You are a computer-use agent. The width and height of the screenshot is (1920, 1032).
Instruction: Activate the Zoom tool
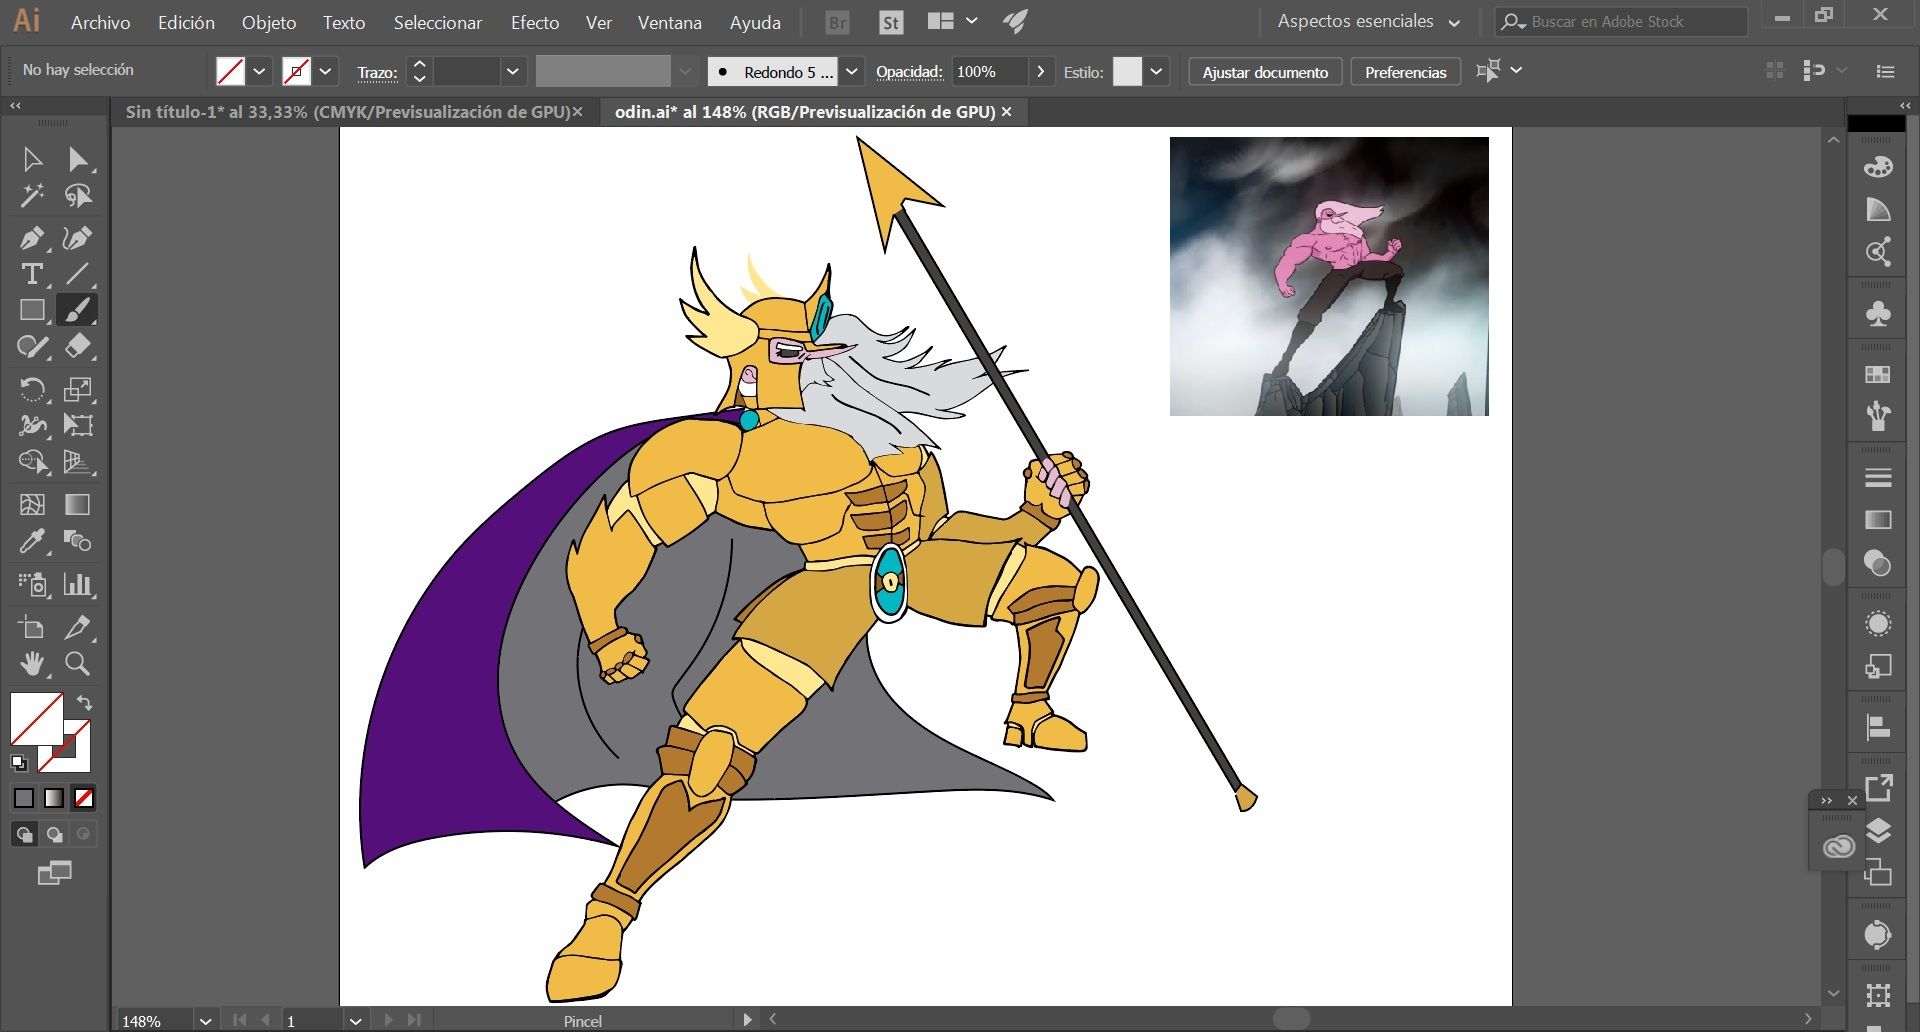tap(77, 663)
